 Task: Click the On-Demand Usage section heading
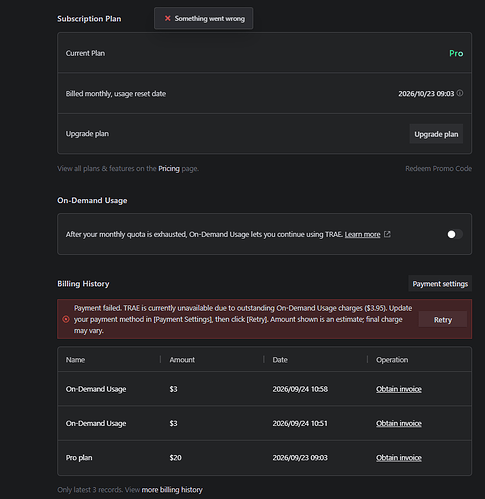pos(92,200)
